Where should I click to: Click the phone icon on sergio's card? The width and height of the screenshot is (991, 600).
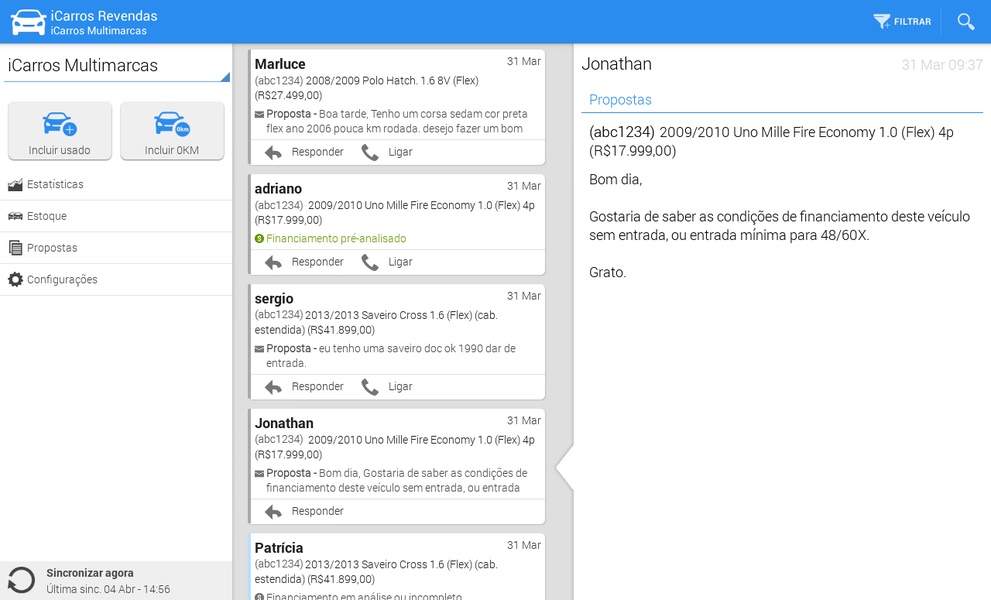pyautogui.click(x=370, y=387)
